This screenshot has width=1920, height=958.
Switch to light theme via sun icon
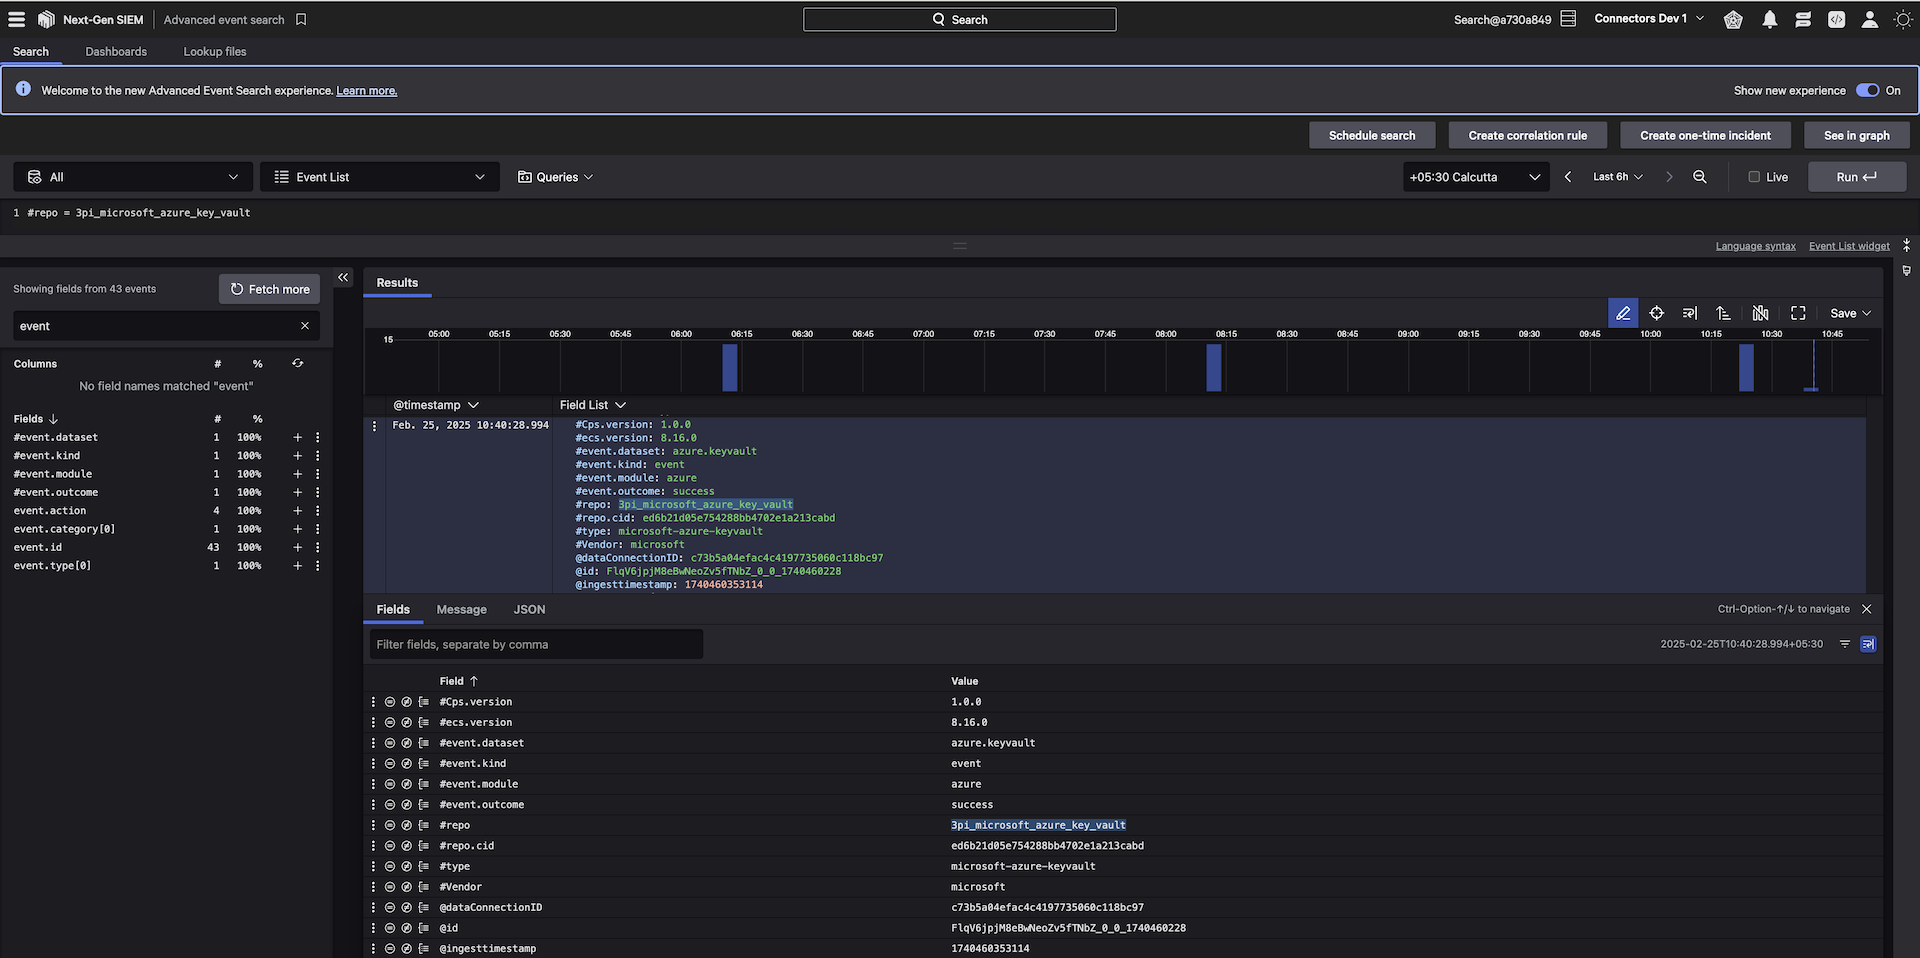(1902, 20)
